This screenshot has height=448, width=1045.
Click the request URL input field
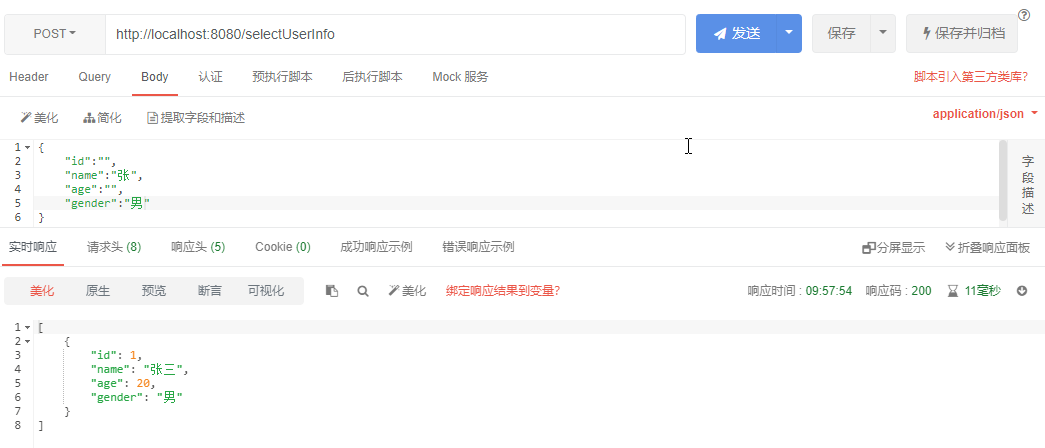pos(395,34)
